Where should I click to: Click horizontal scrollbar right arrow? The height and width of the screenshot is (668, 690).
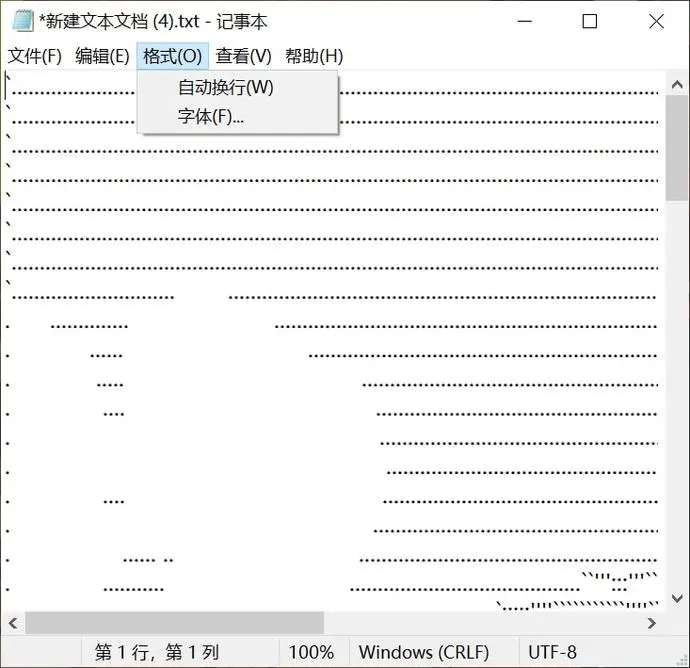(652, 623)
